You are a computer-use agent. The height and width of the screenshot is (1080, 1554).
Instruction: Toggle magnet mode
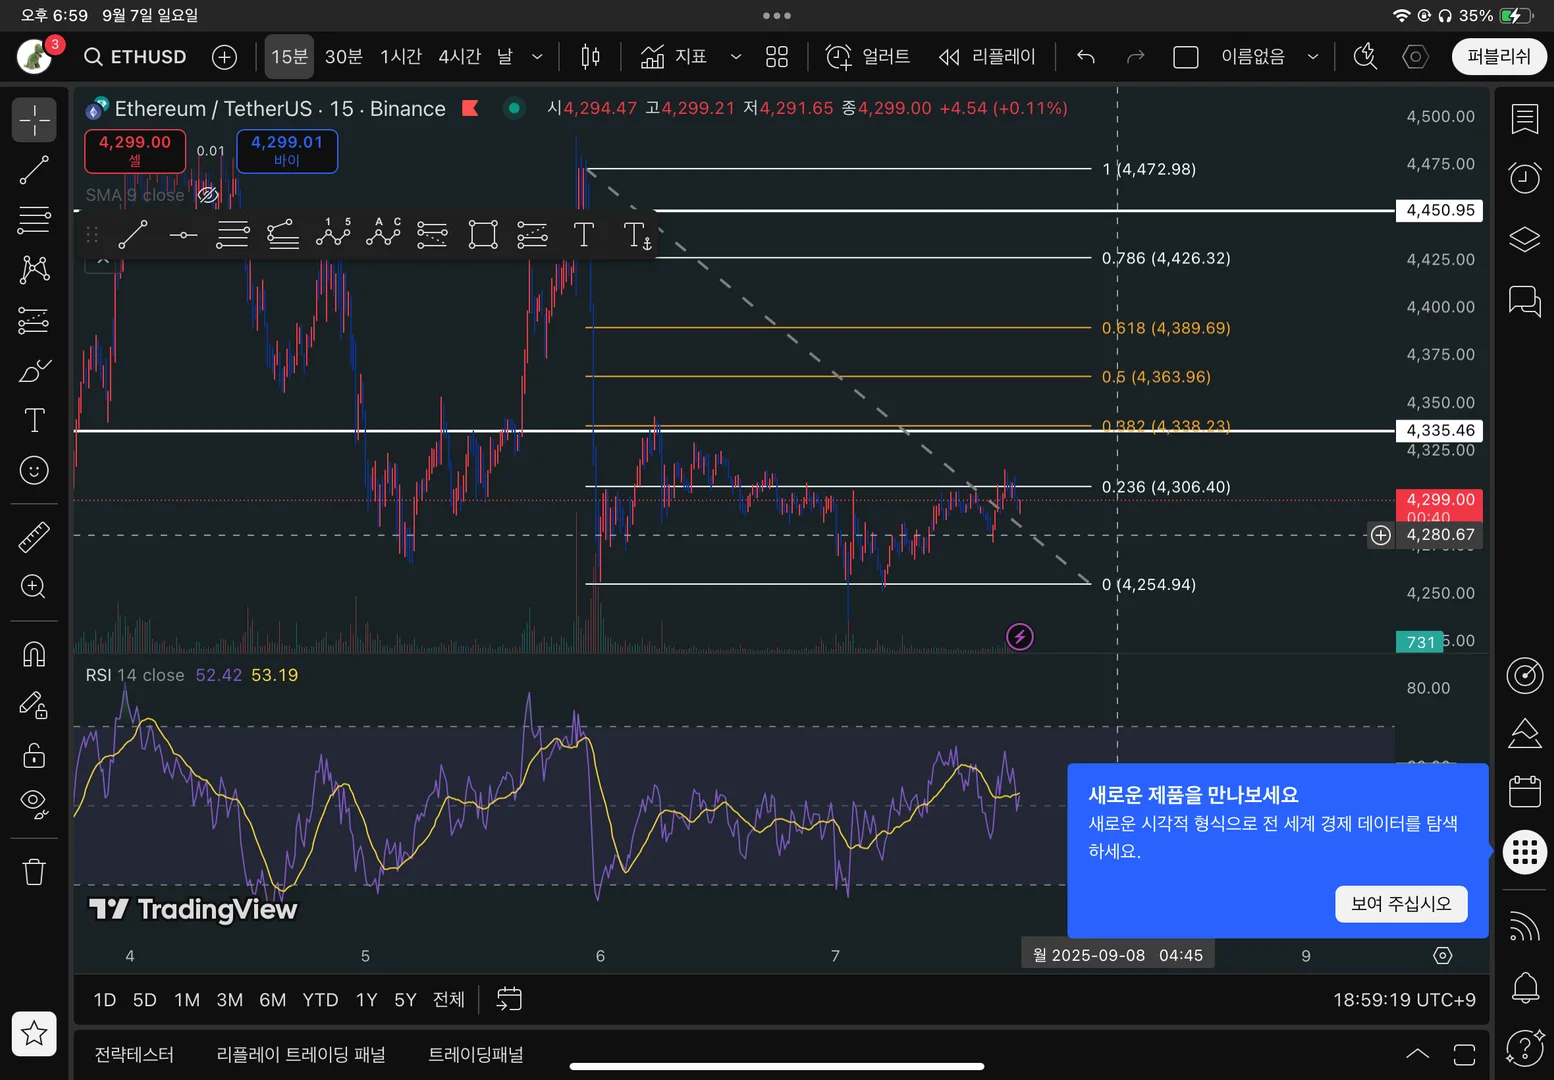tap(34, 654)
